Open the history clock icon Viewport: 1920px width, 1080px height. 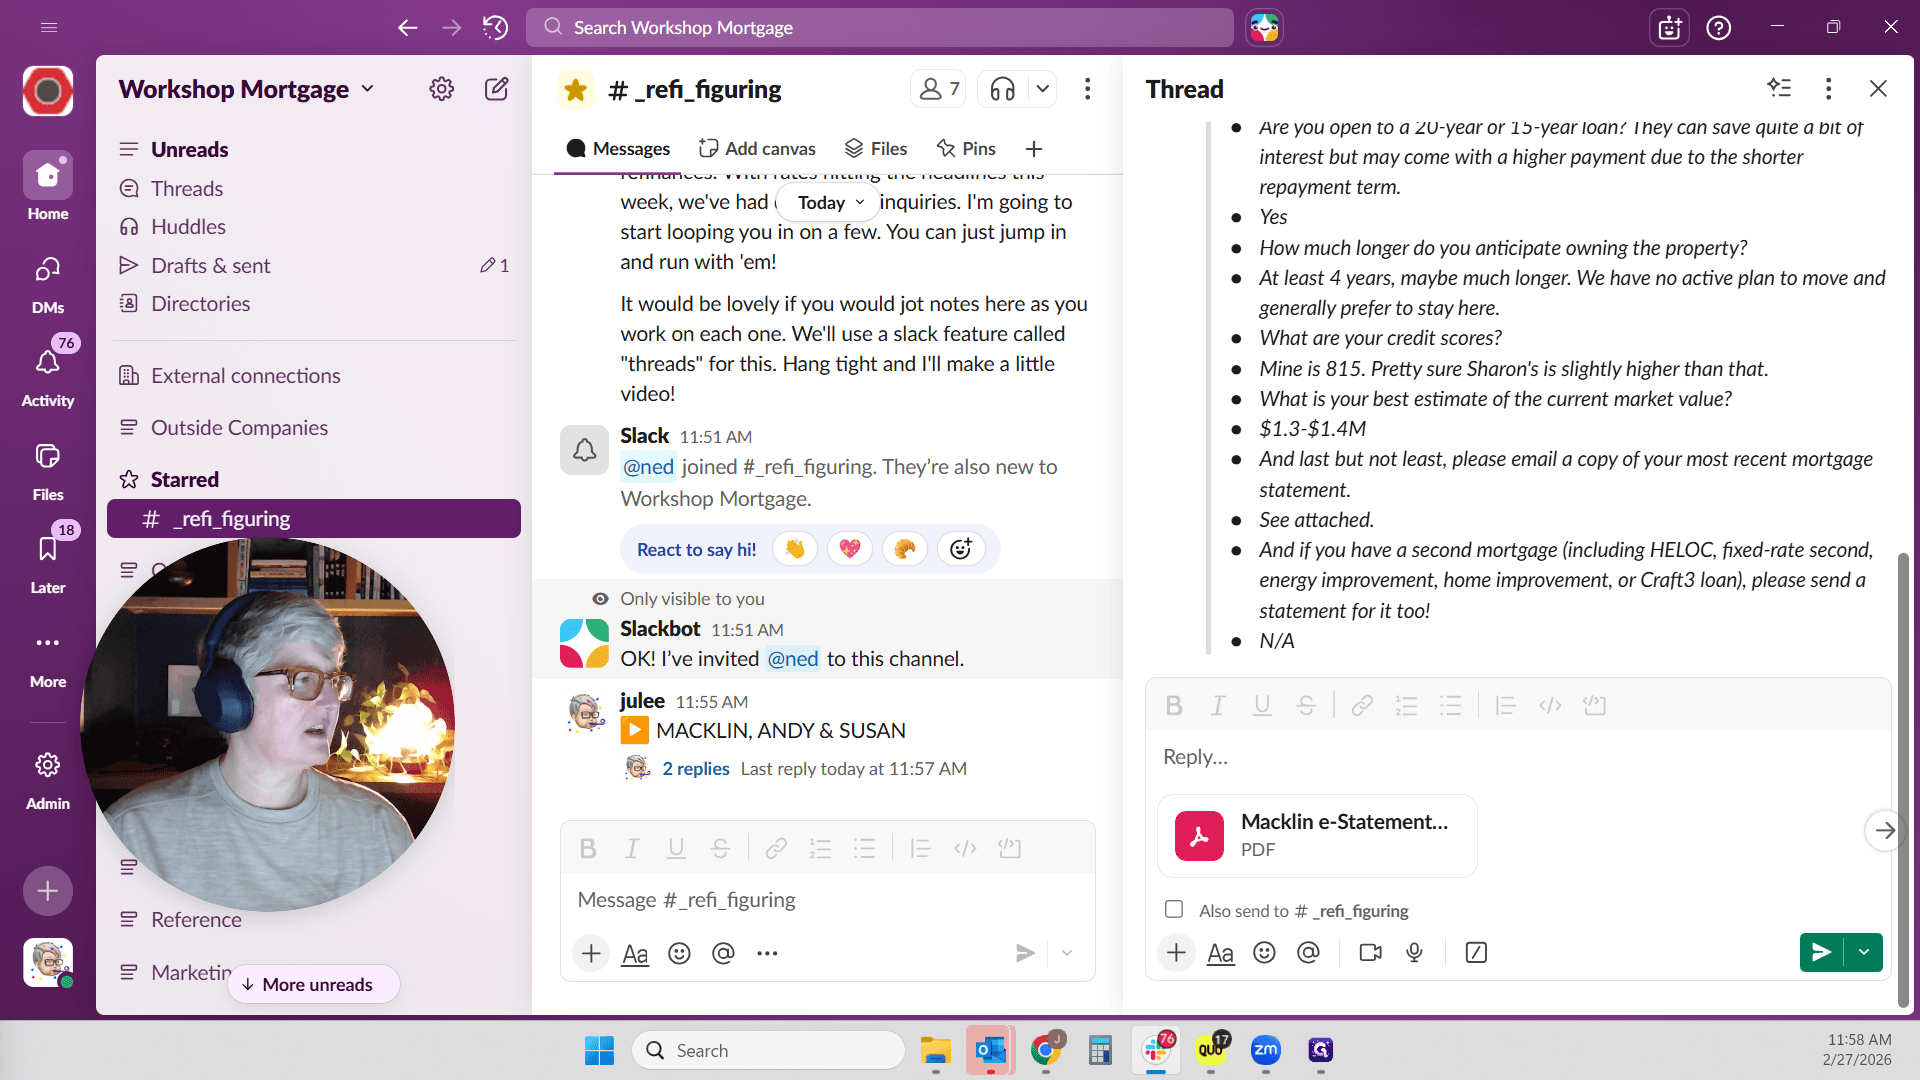pos(495,27)
